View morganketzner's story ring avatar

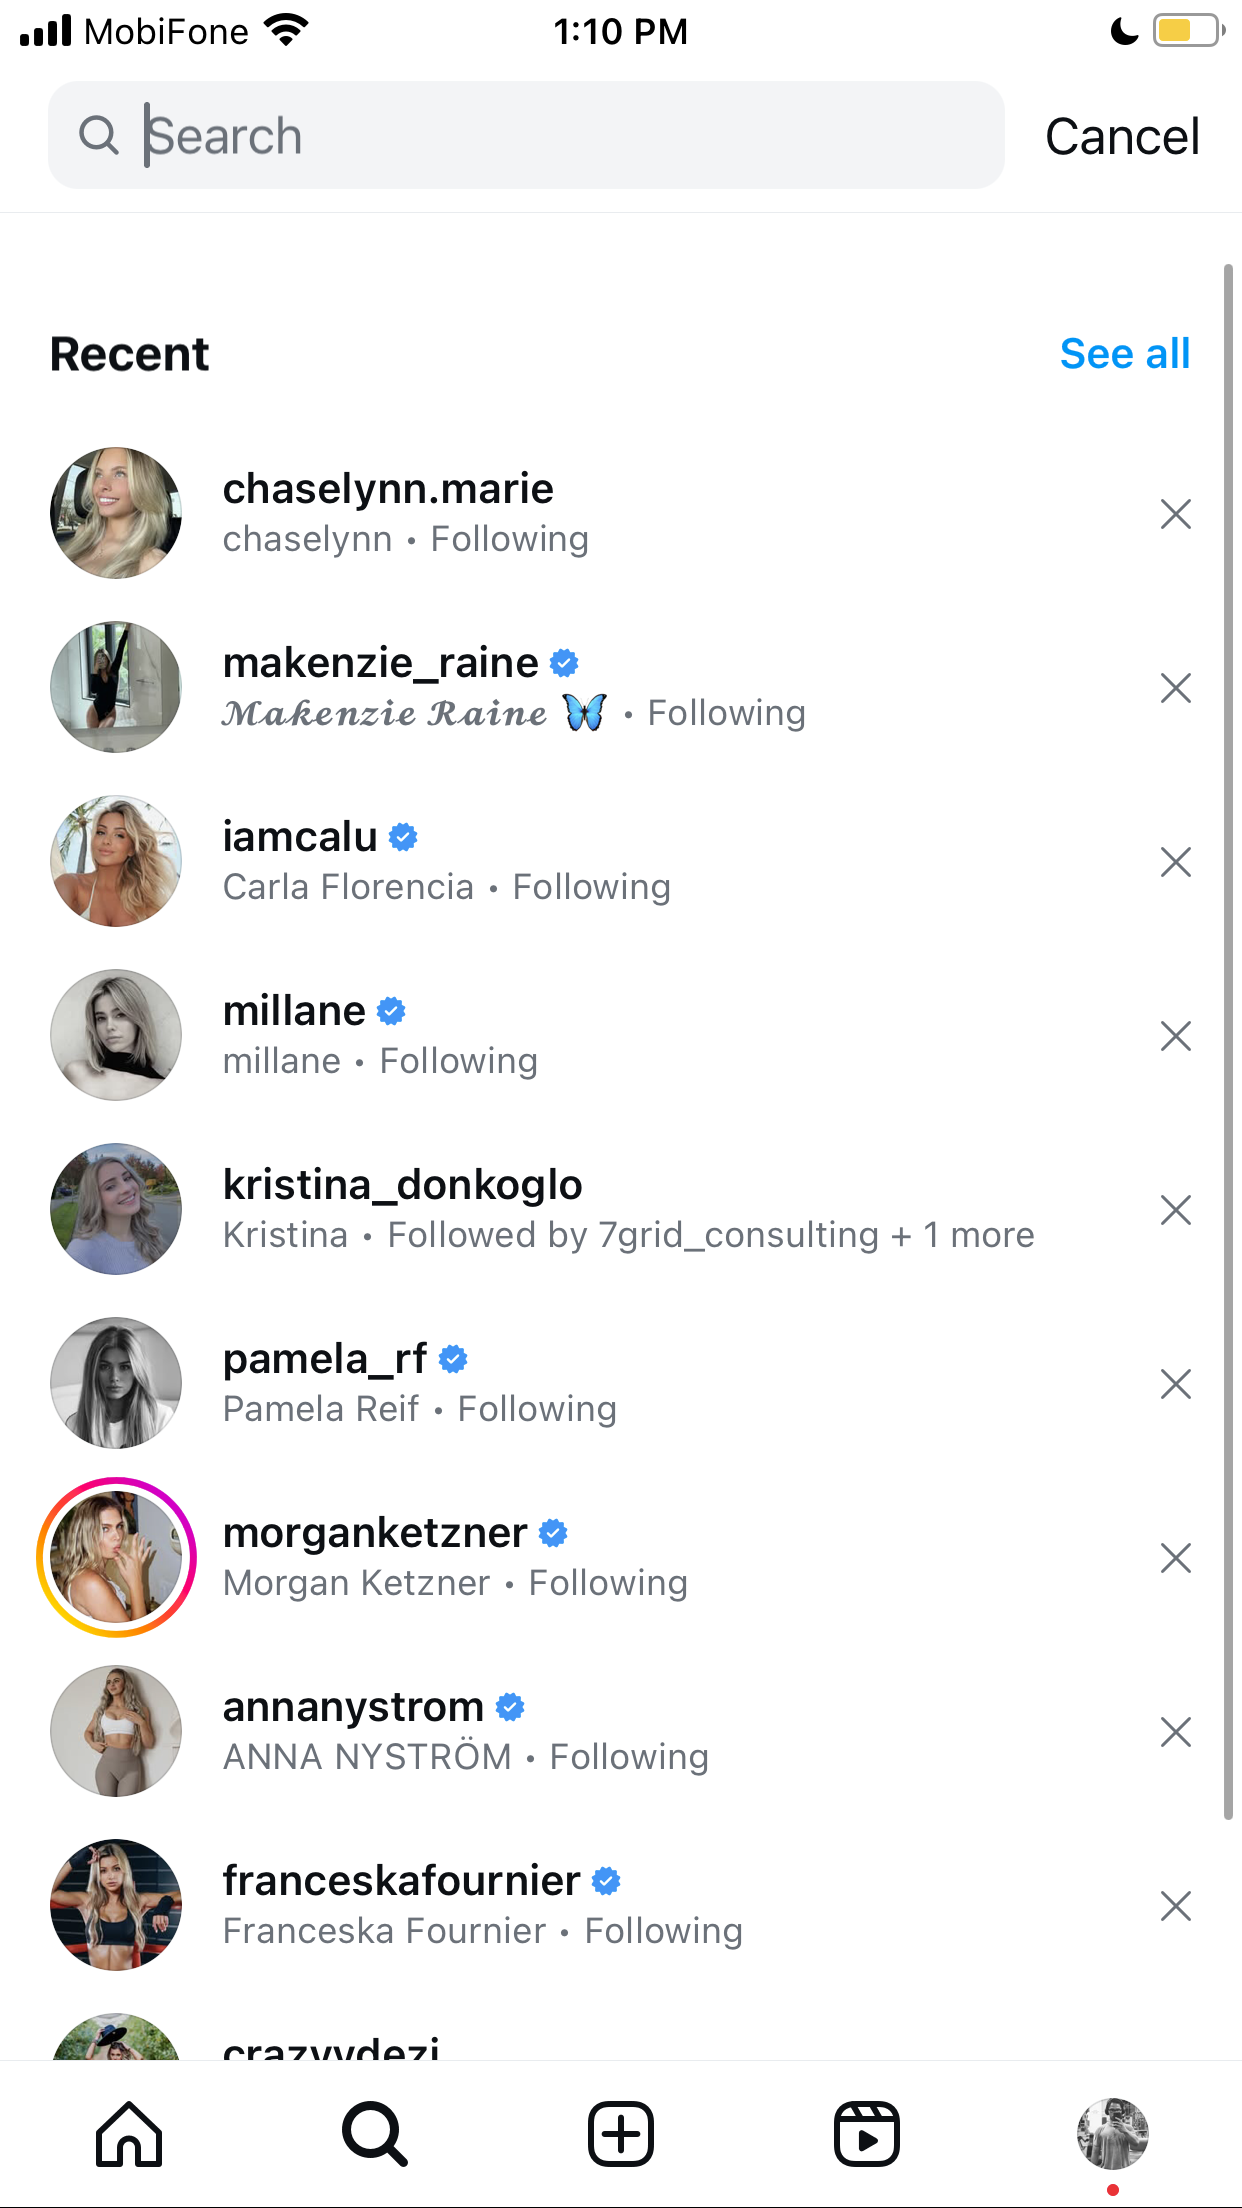click(116, 1557)
